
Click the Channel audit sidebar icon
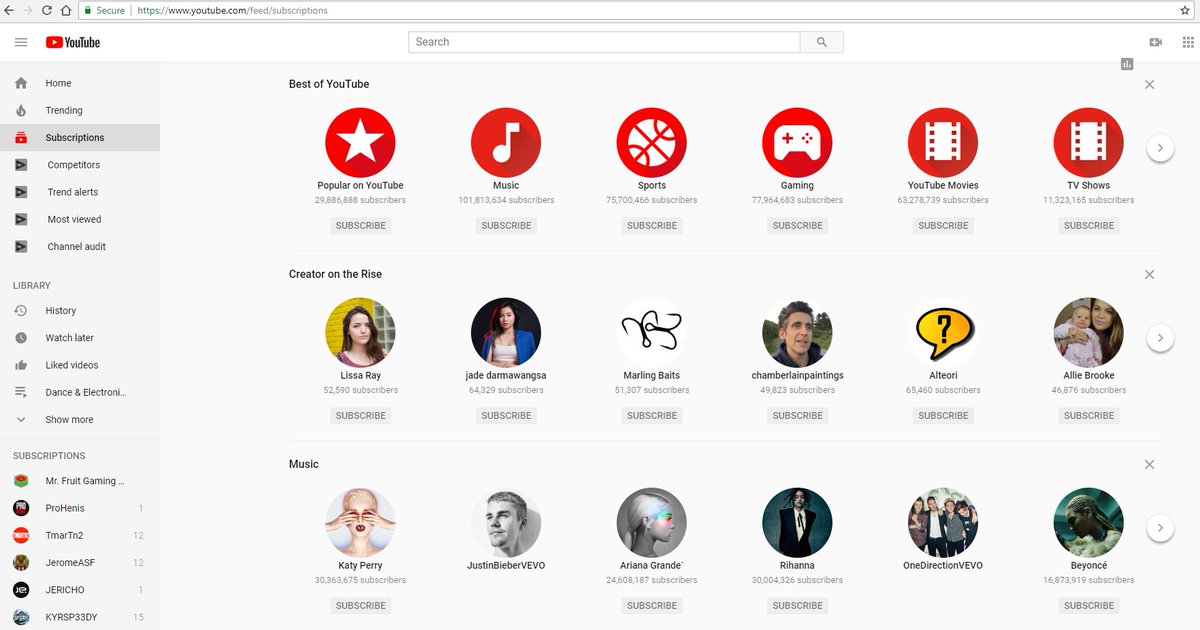pyautogui.click(x=21, y=246)
